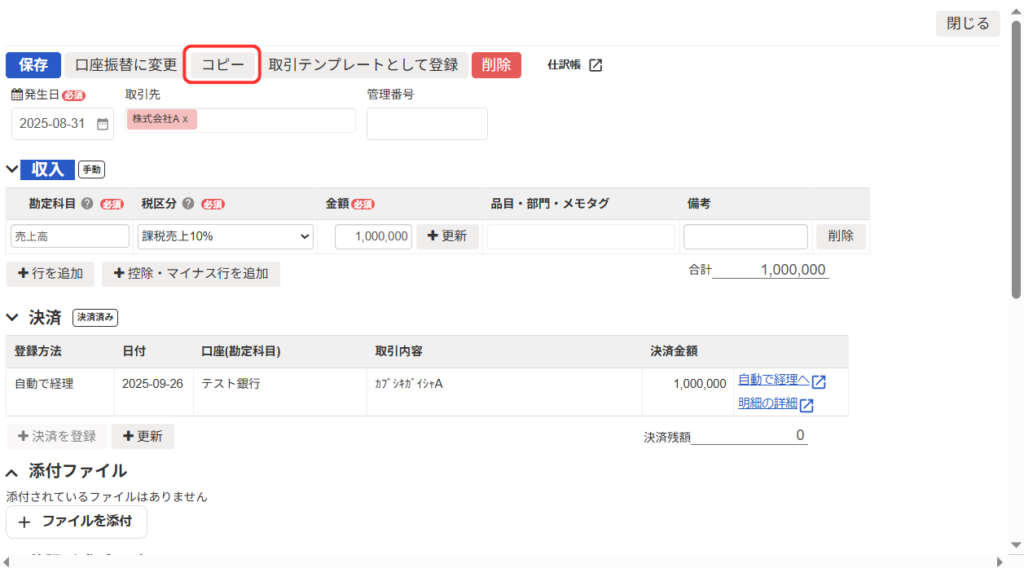Add a 控除・マイナス行 row
The image size is (1024, 568).
[x=191, y=274]
